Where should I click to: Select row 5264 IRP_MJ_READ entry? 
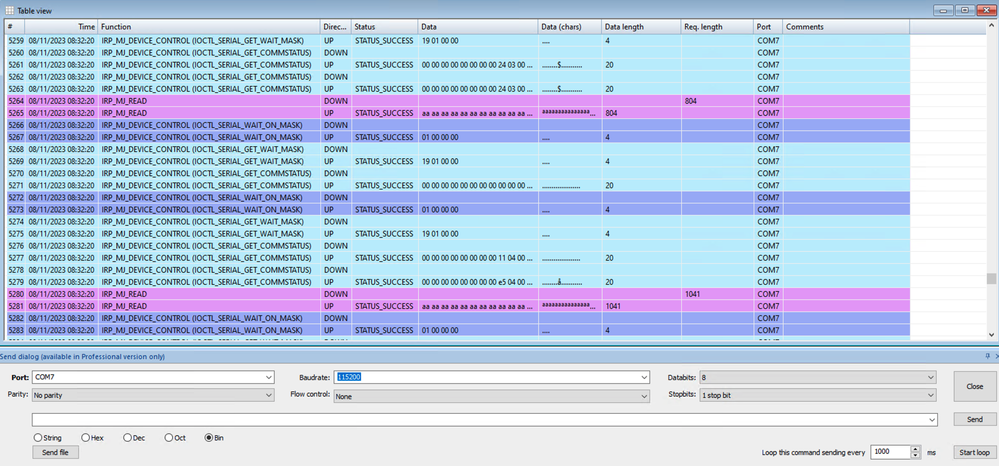click(200, 101)
